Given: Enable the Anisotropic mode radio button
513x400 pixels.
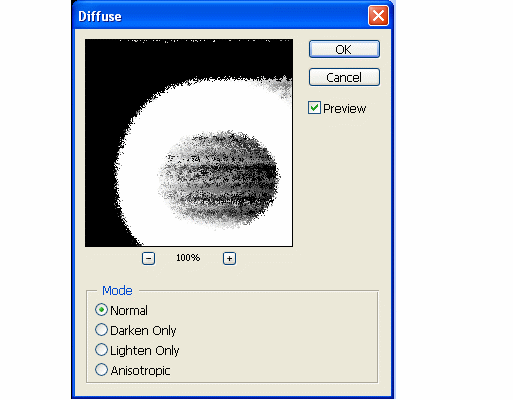Looking at the screenshot, I should pos(101,370).
